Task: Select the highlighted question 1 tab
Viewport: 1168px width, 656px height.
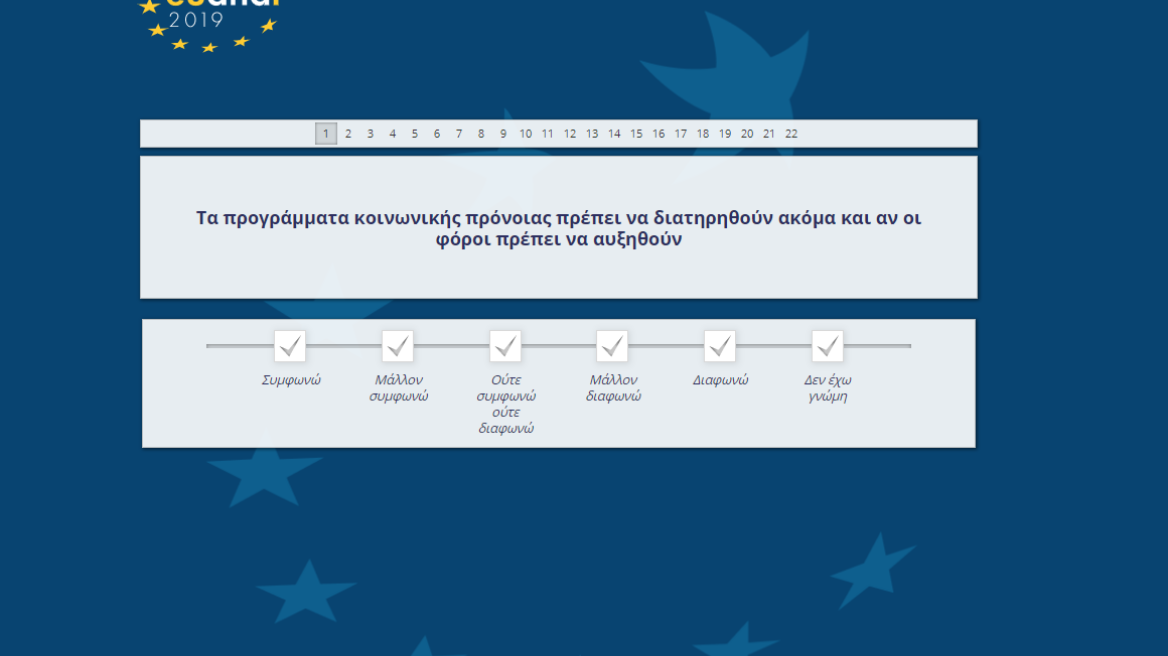Action: click(x=325, y=133)
